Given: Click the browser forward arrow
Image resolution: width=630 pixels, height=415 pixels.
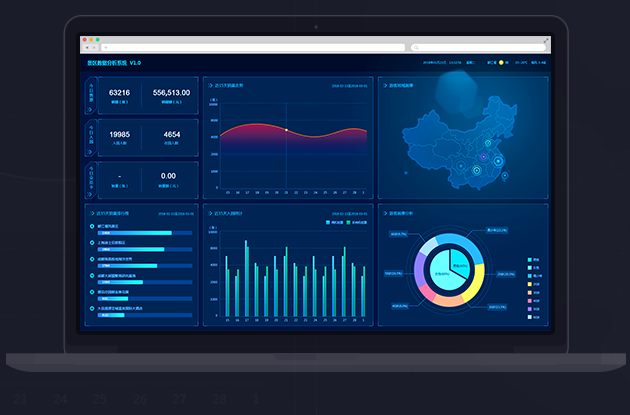Looking at the screenshot, I should coord(94,47).
